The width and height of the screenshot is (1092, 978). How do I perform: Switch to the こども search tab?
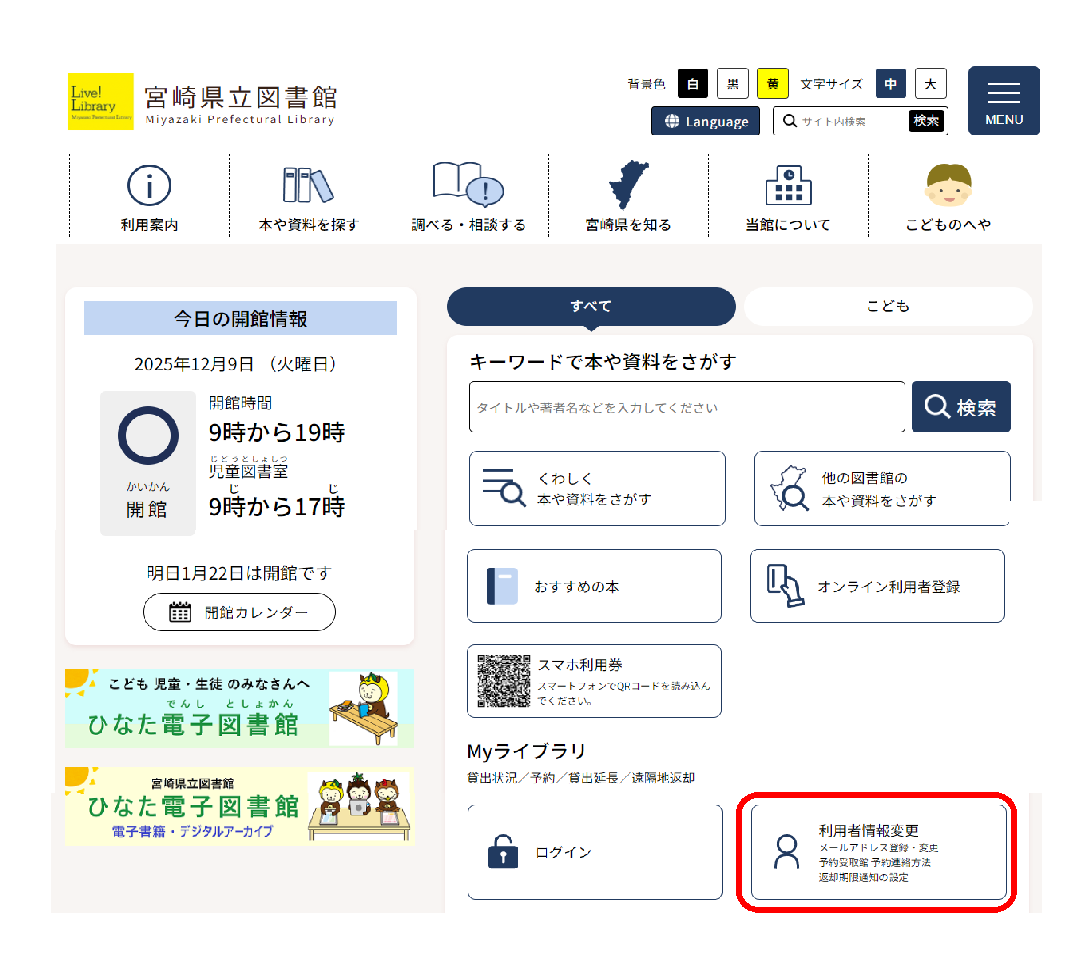(888, 306)
